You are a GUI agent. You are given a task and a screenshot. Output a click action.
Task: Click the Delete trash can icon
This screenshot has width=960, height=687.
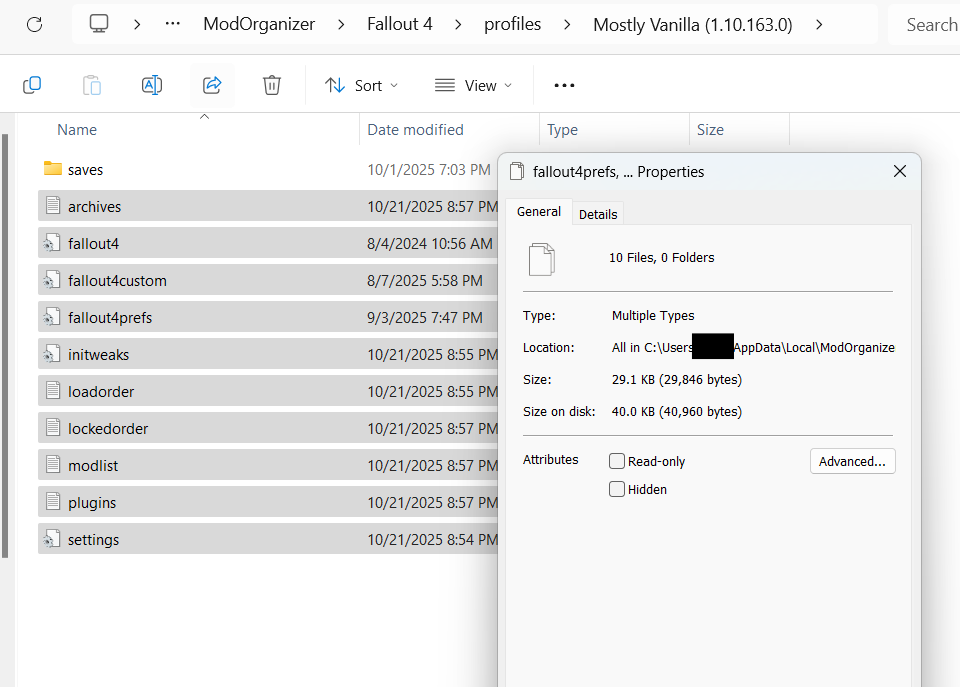click(x=272, y=85)
